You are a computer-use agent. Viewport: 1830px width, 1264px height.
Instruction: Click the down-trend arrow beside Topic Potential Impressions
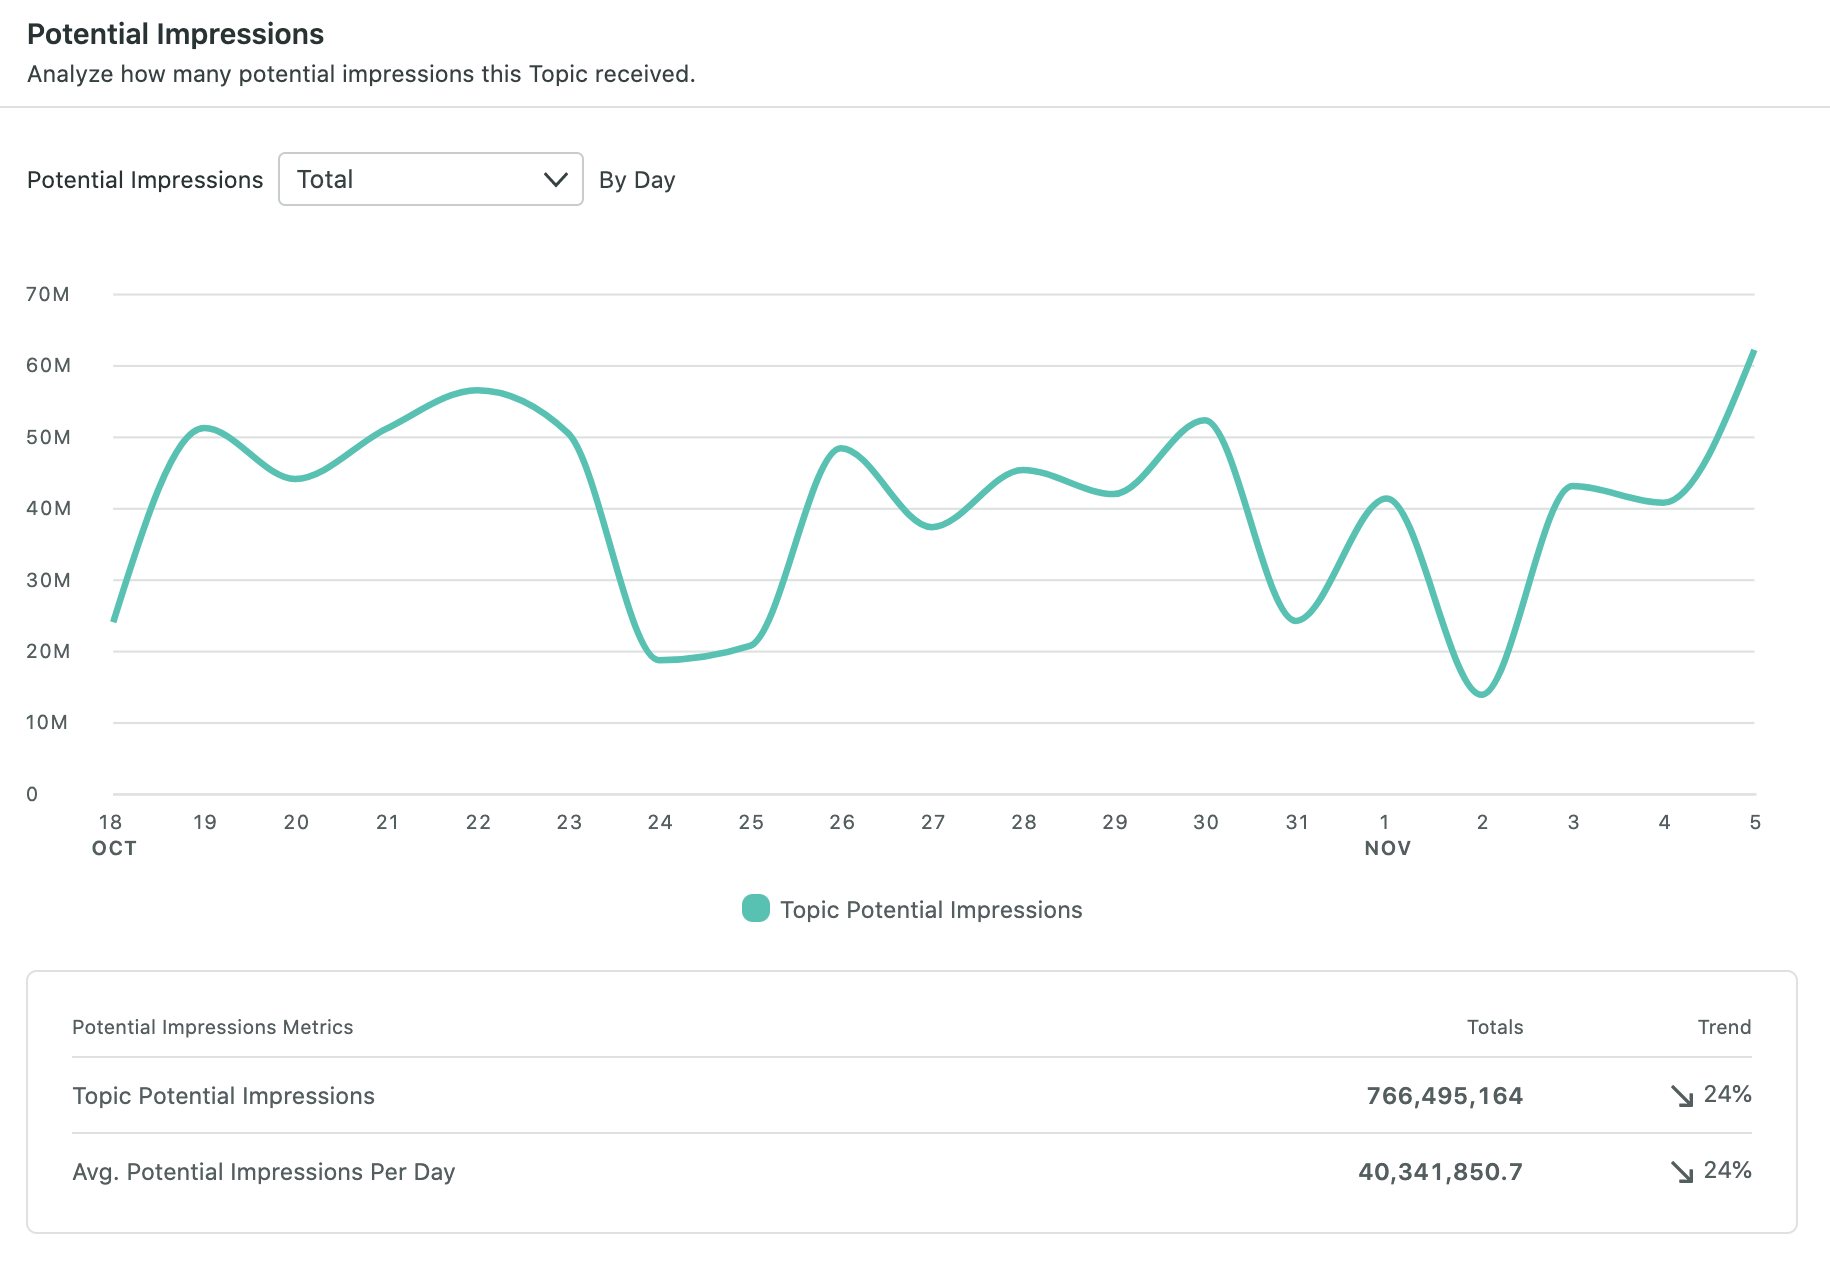pos(1682,1096)
